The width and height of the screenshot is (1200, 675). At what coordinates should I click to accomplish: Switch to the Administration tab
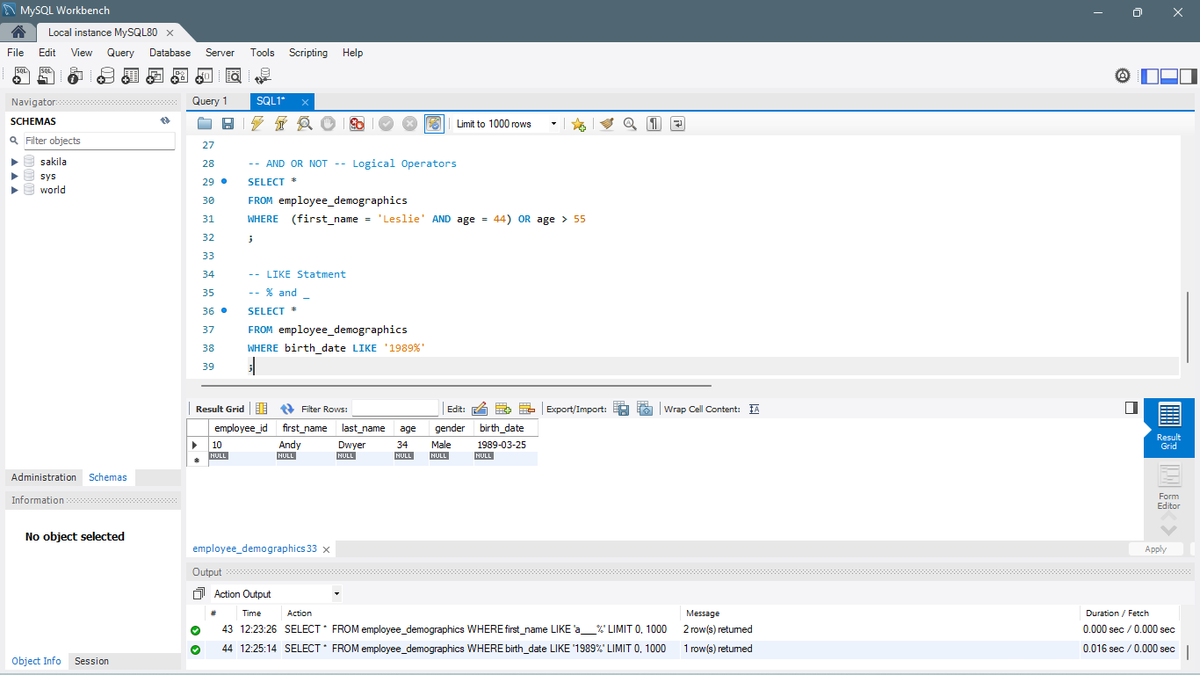click(44, 477)
